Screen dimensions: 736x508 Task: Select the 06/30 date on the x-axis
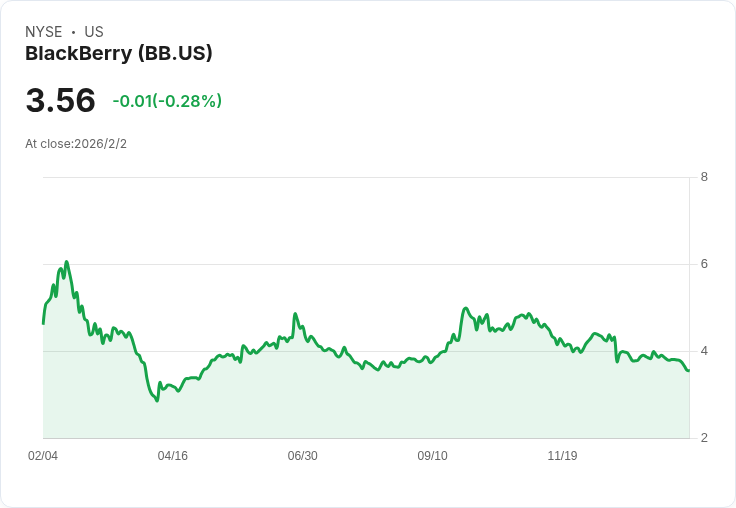click(x=302, y=456)
